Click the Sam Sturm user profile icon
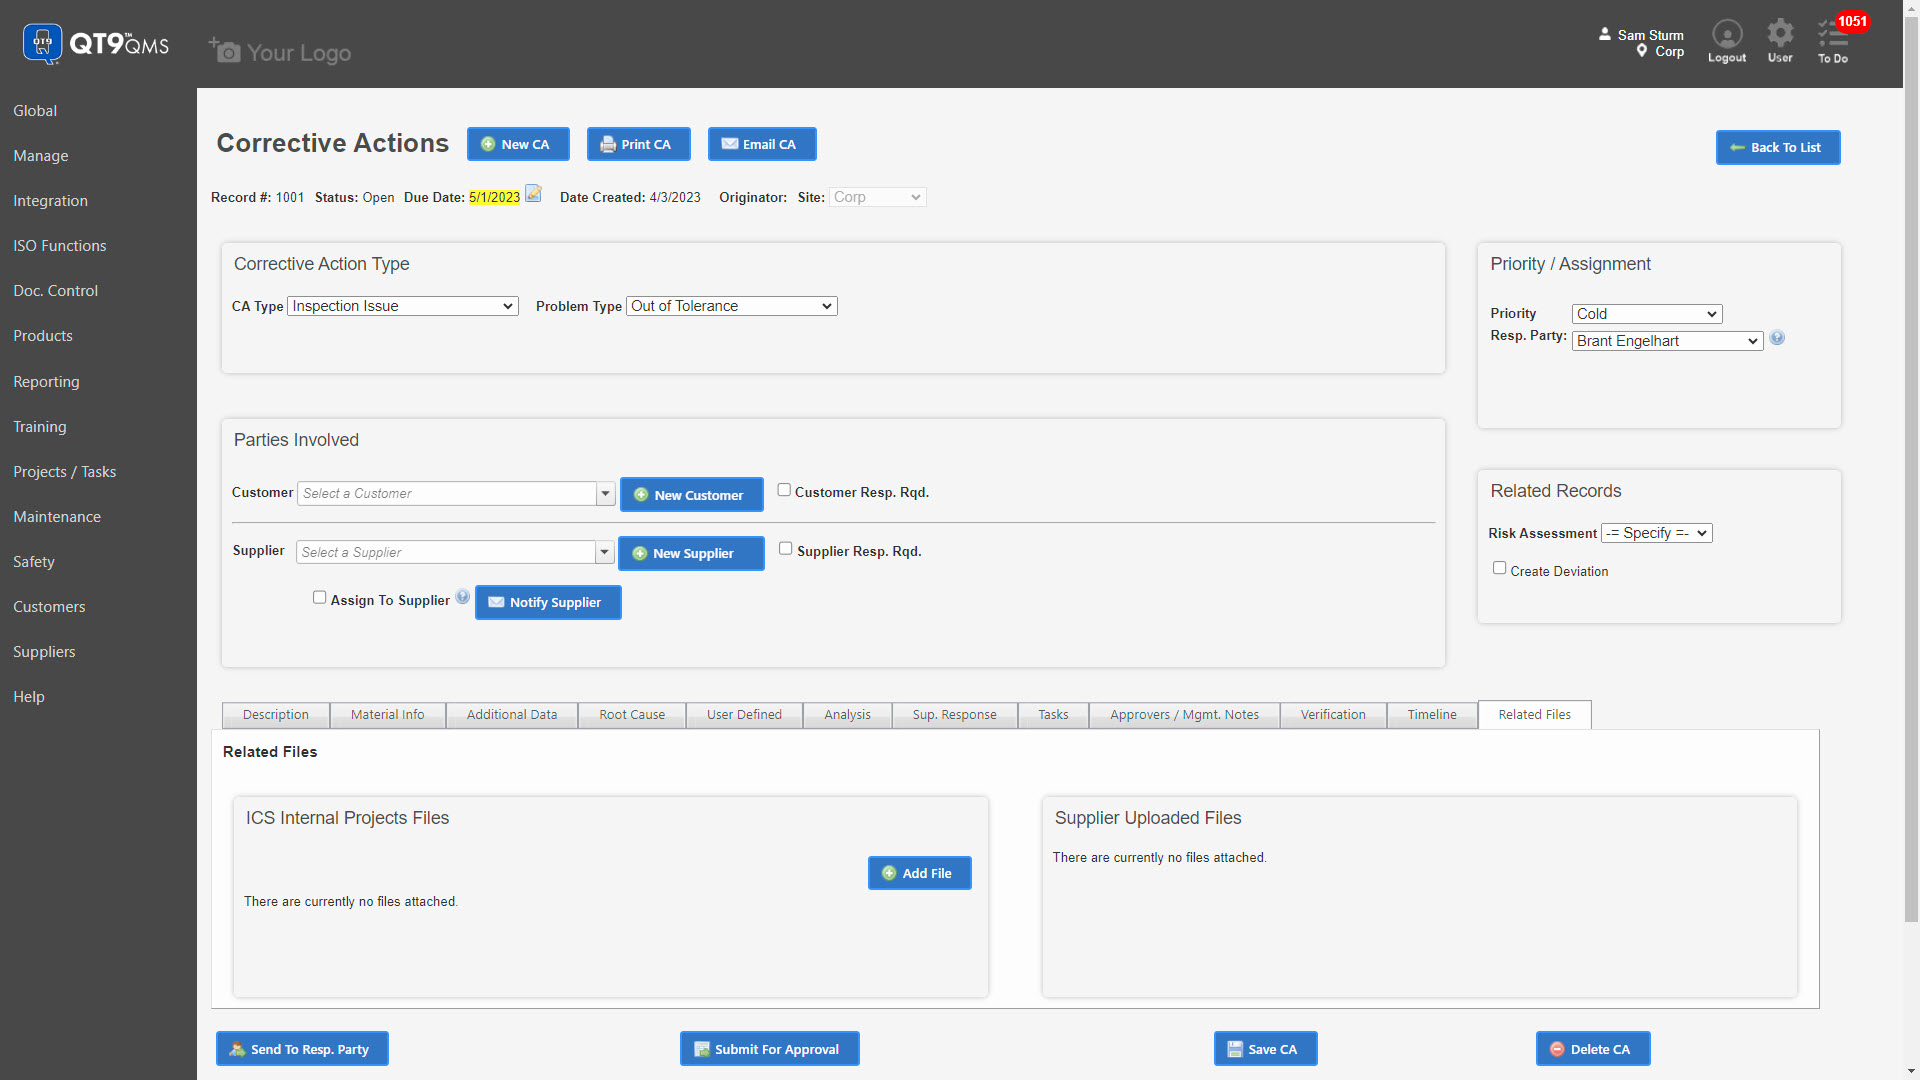This screenshot has width=1920, height=1080. 1606,34
